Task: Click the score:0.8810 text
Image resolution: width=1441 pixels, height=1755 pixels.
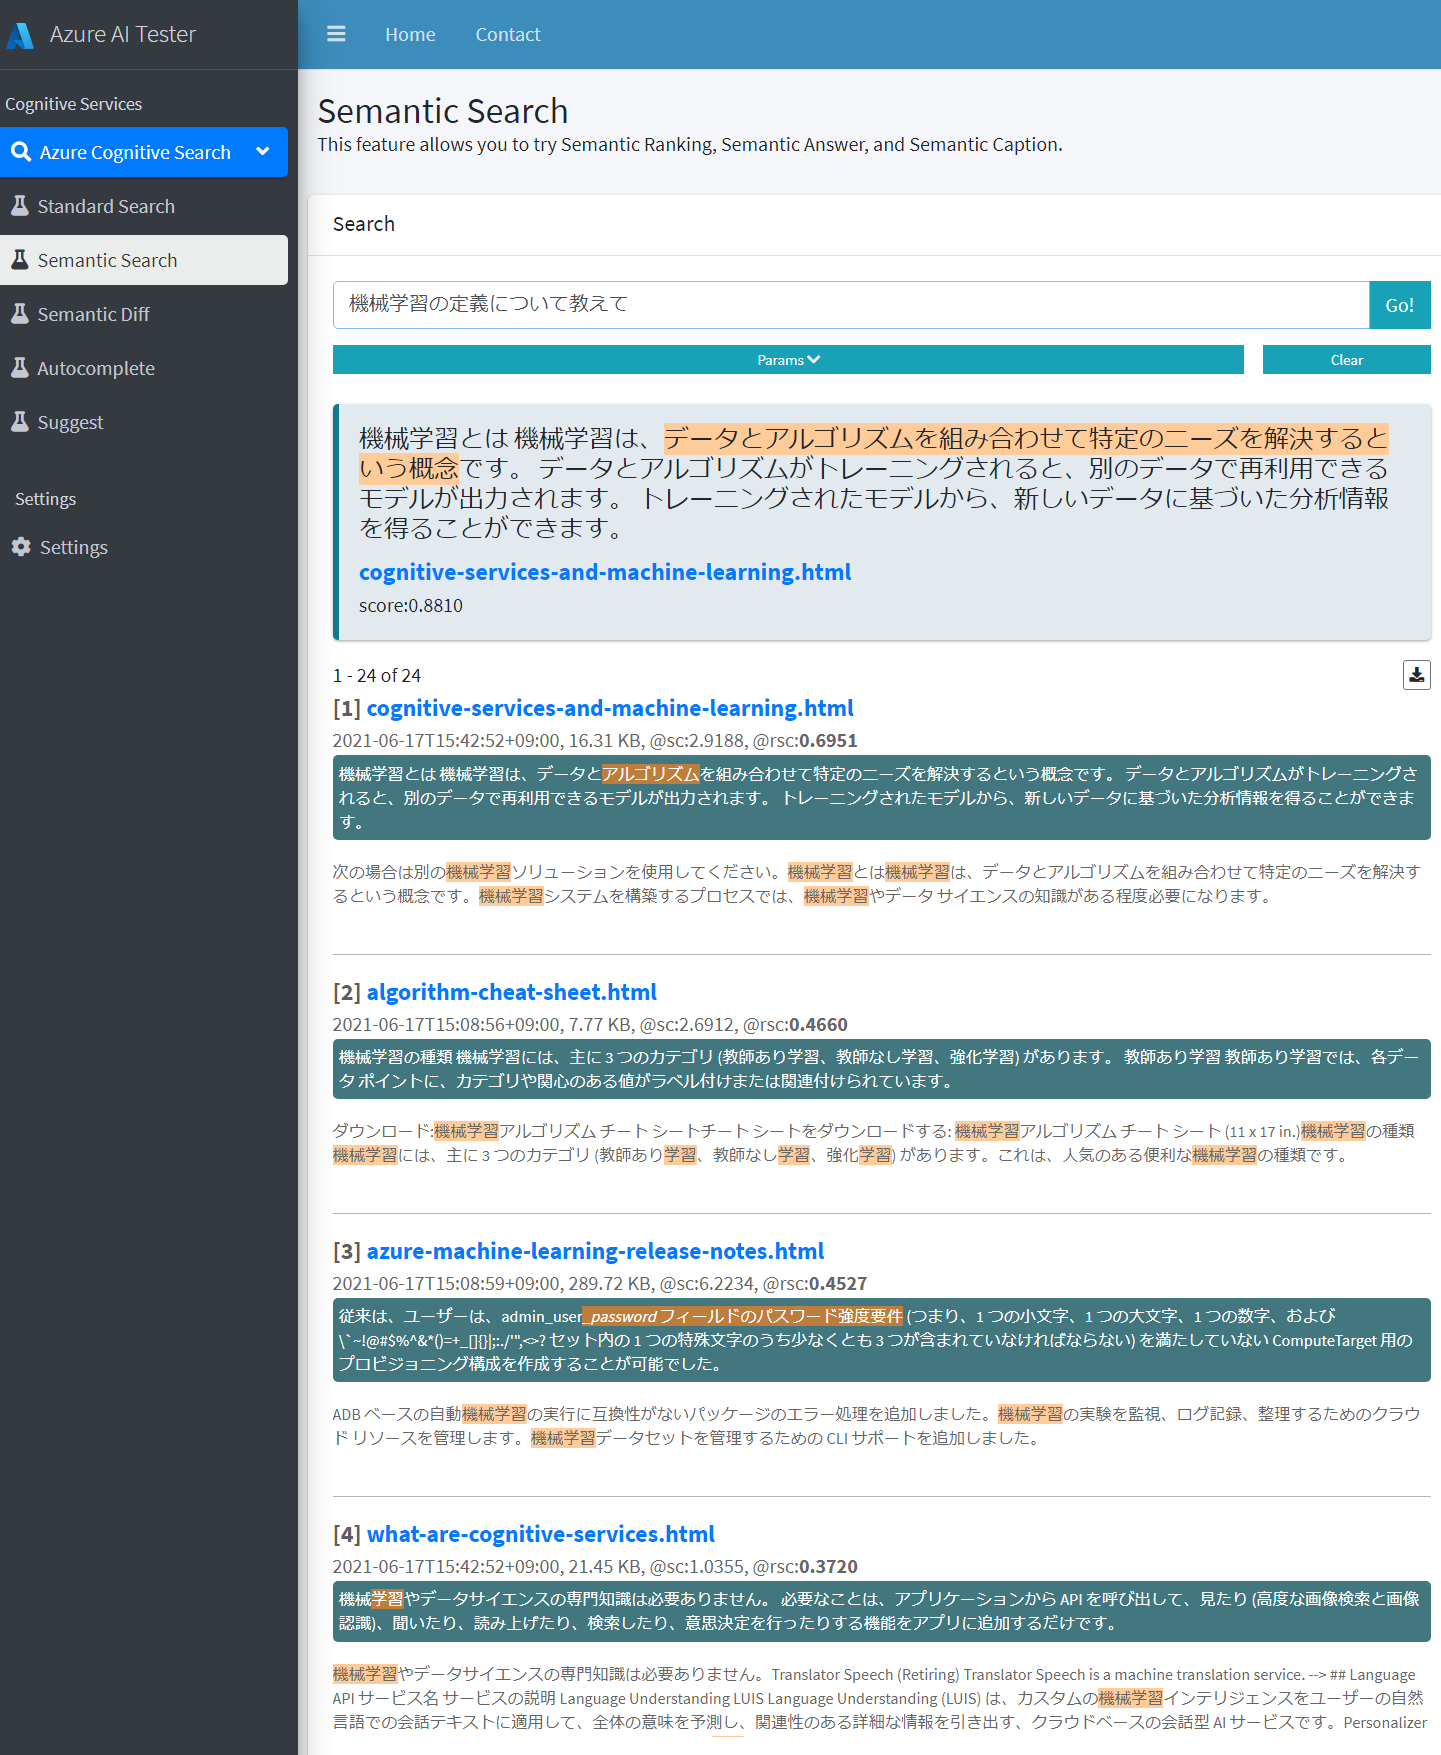Action: coord(411,605)
